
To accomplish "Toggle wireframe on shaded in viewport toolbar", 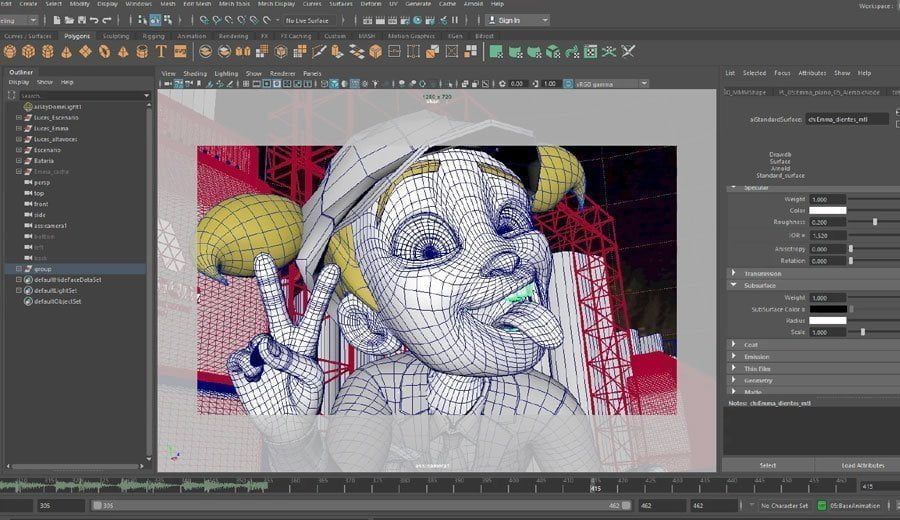I will click(x=355, y=84).
